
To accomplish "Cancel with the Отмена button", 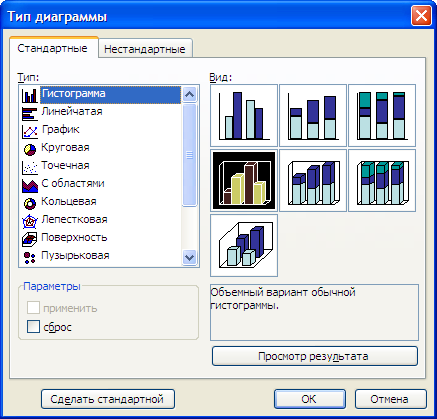I will pos(390,399).
